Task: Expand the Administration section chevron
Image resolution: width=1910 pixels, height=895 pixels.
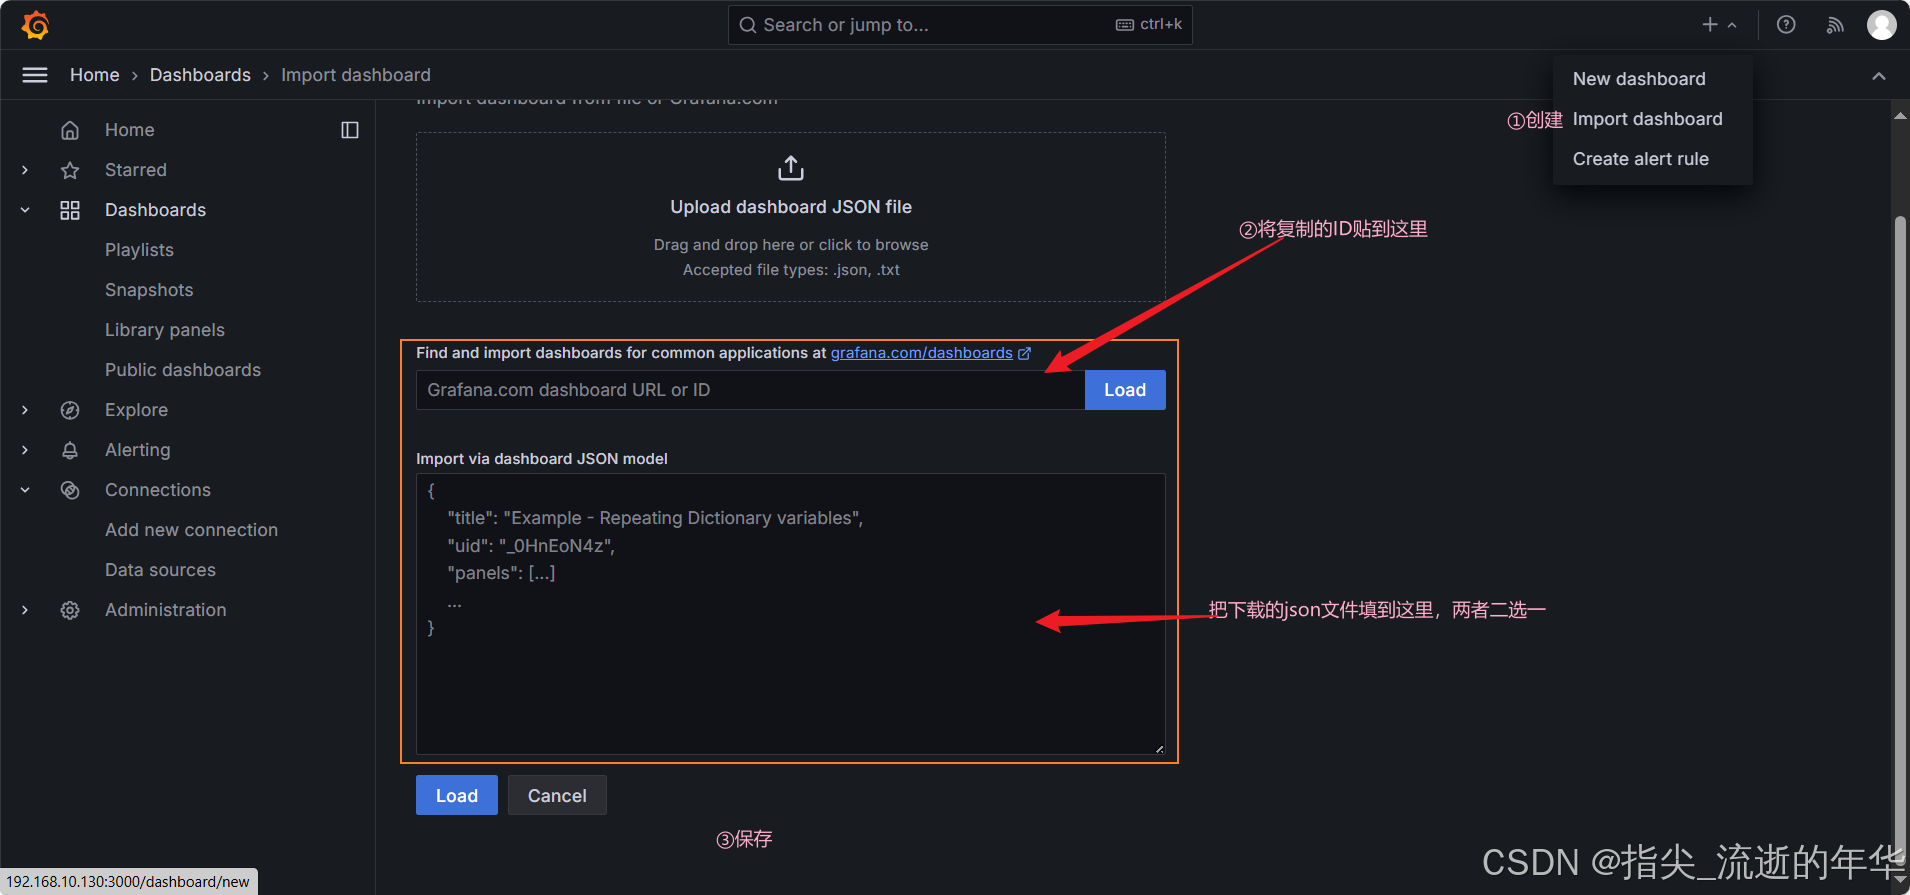Action: (25, 610)
